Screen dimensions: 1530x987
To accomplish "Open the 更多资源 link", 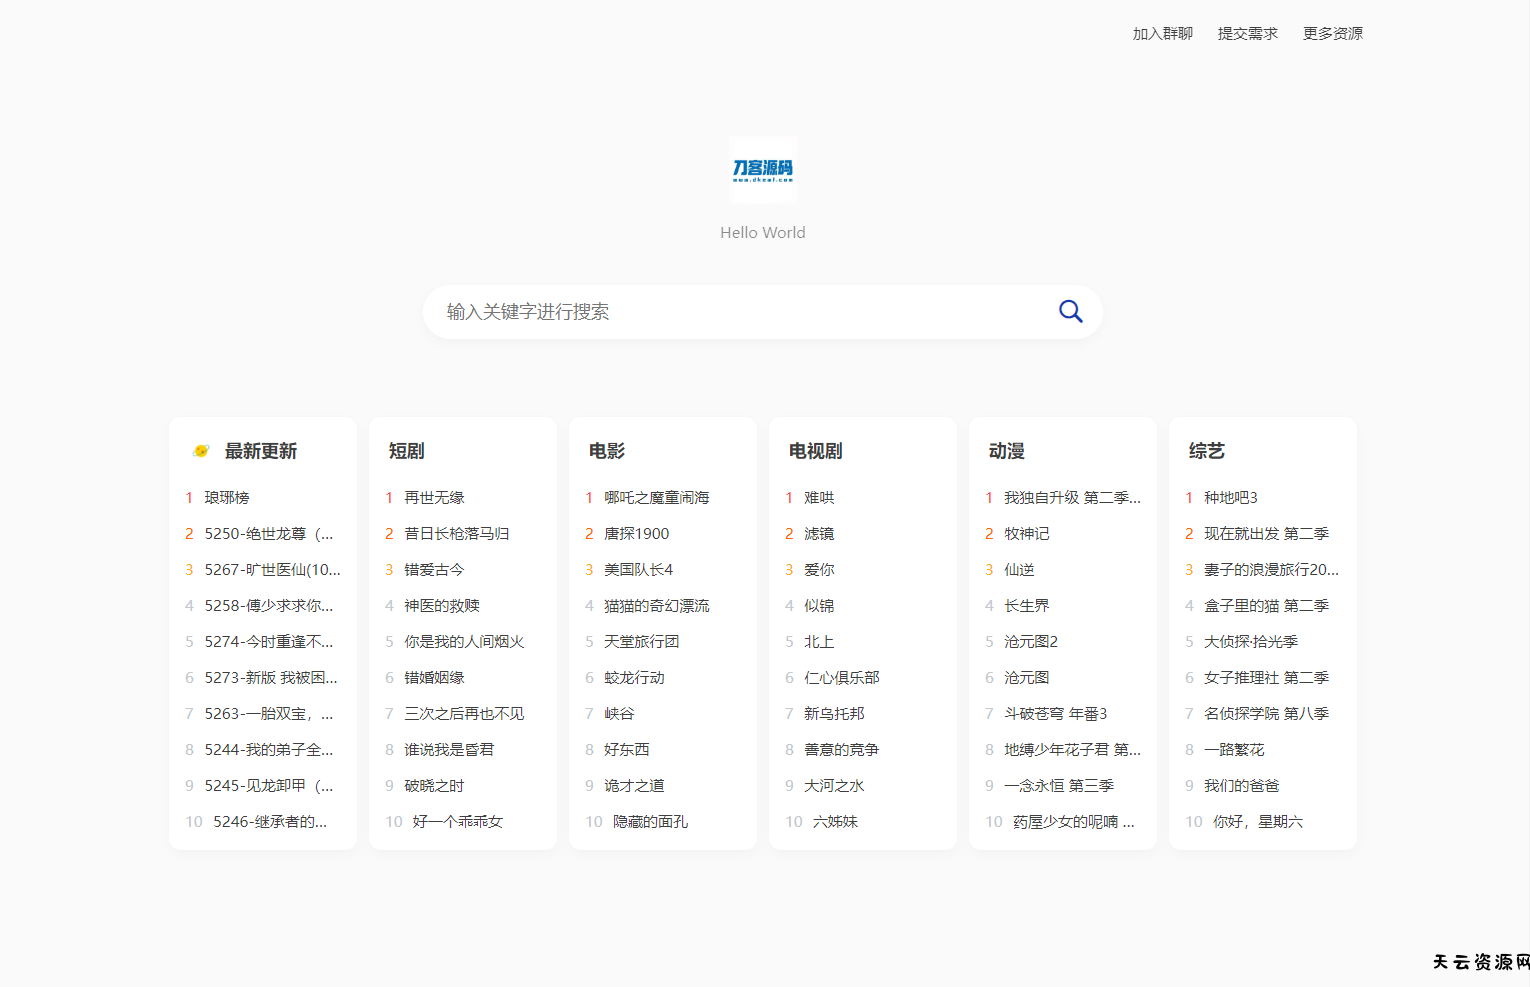I will tap(1332, 33).
